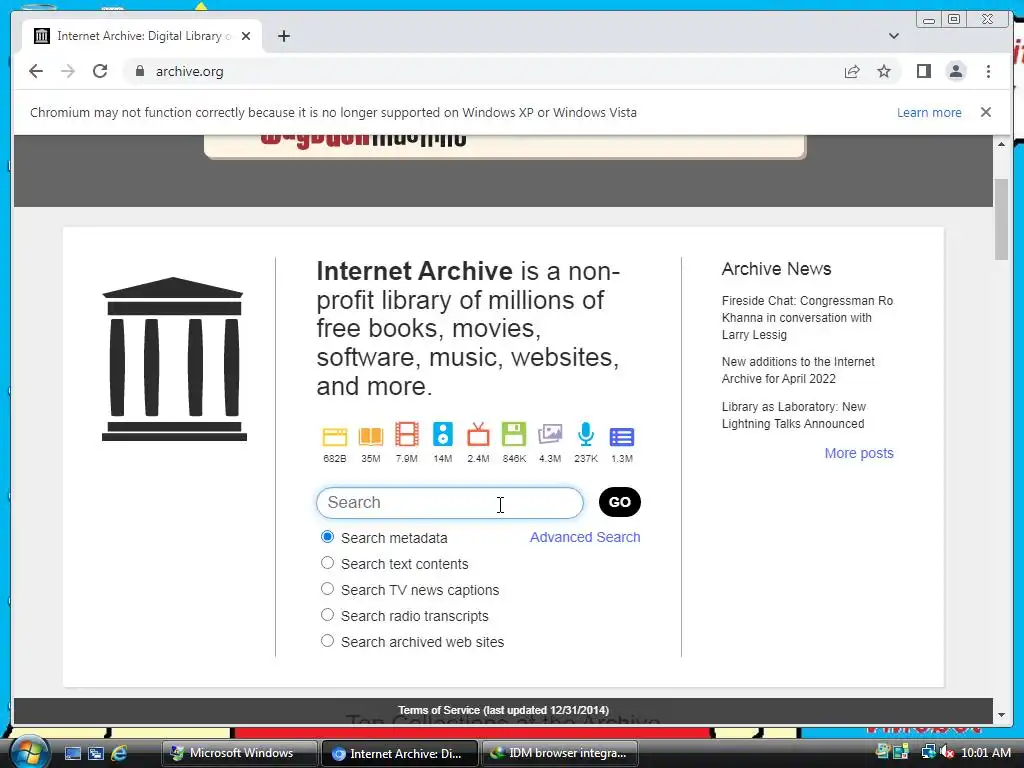The height and width of the screenshot is (768, 1024).
Task: Bookmark this page with the star icon
Action: 884,71
